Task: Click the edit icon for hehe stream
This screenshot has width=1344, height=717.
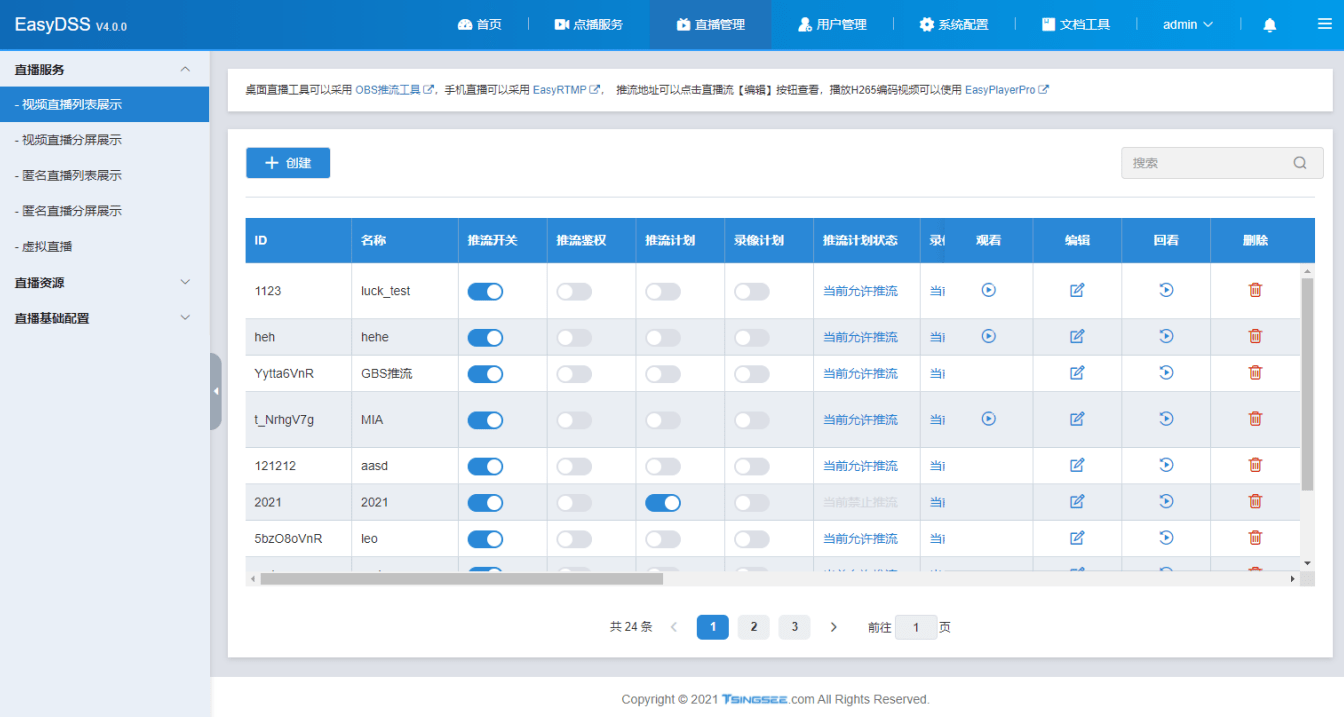Action: pos(1077,337)
